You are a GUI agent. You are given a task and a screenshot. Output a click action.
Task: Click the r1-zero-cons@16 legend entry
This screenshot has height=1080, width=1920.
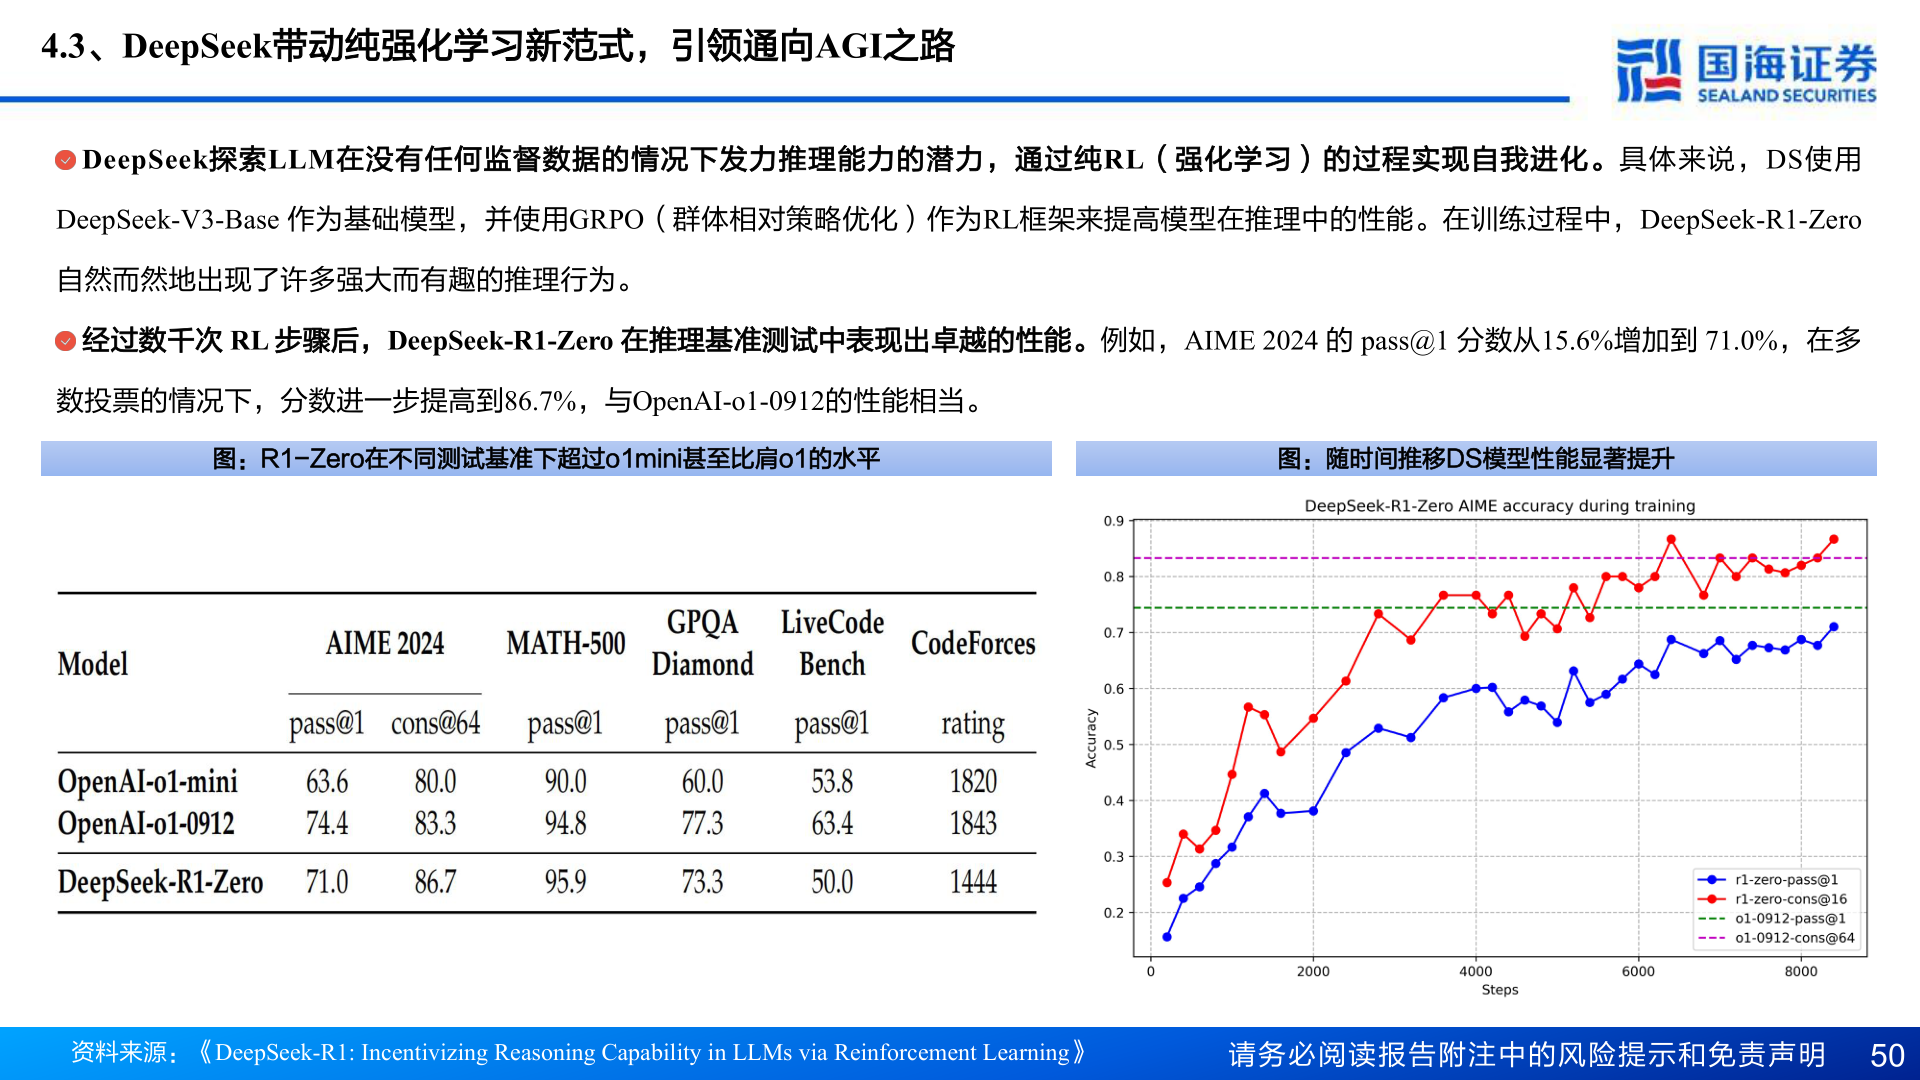(1772, 899)
